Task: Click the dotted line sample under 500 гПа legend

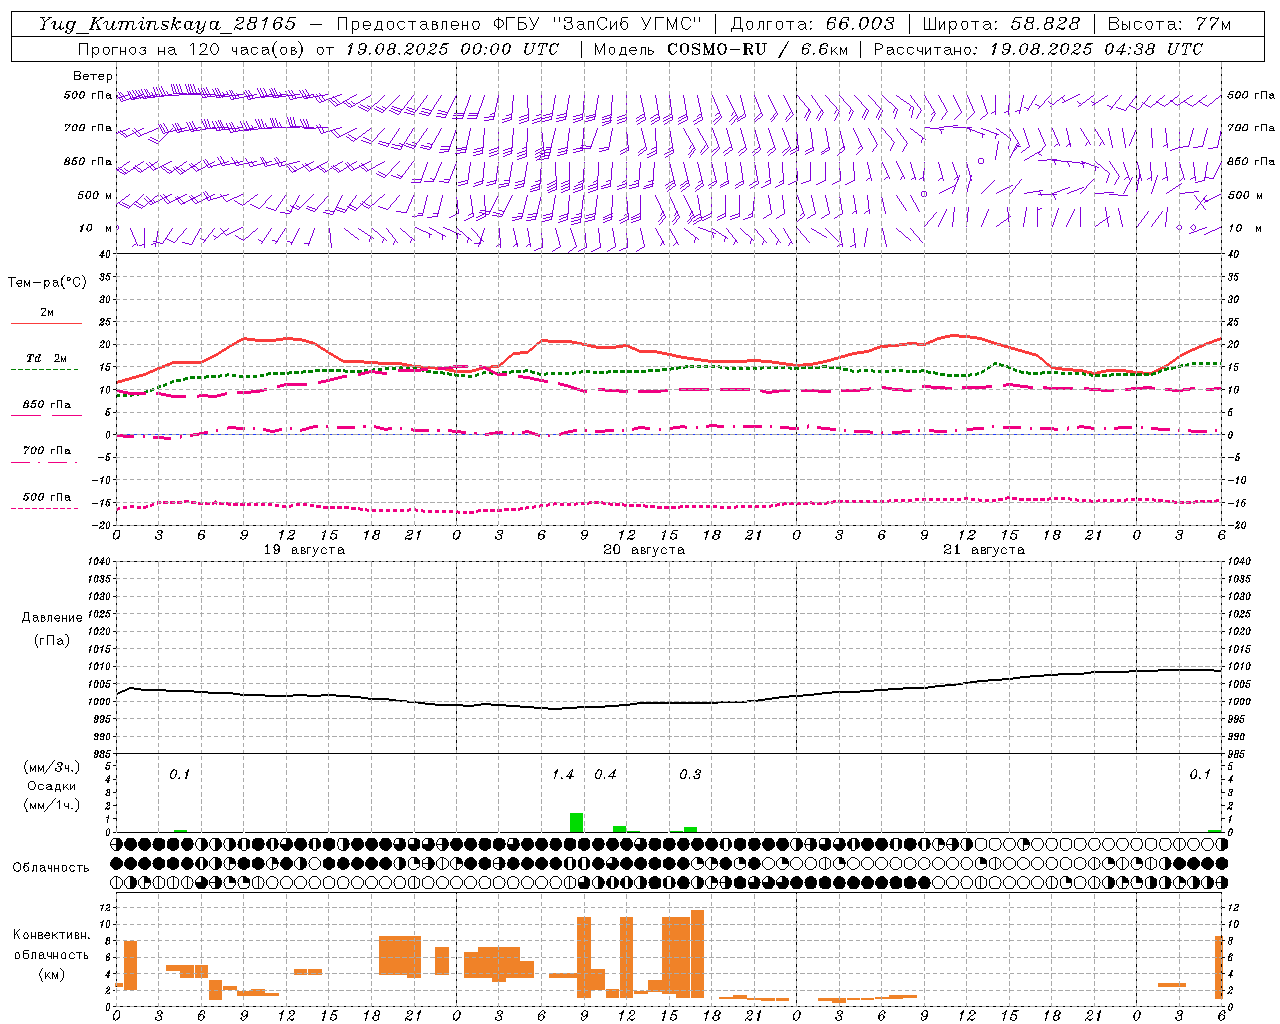Action: [x=44, y=508]
